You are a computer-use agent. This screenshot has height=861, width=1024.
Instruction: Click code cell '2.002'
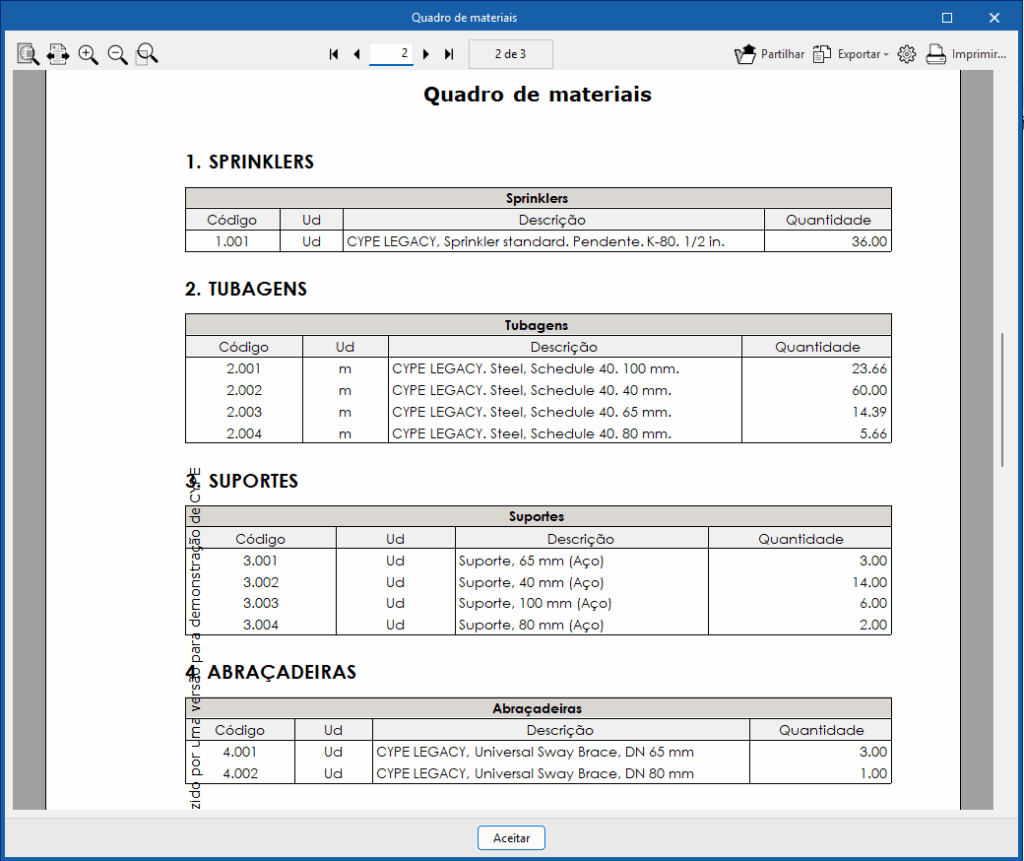(x=244, y=390)
